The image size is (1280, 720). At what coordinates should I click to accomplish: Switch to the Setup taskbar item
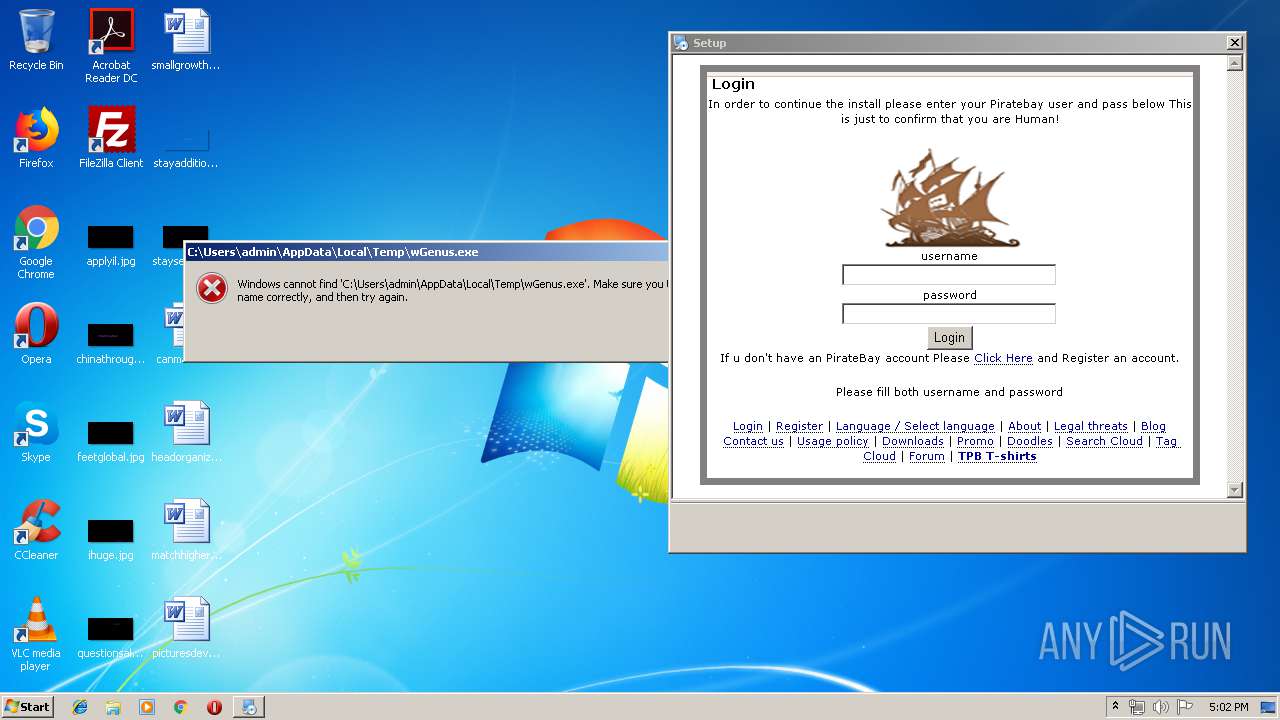click(x=248, y=707)
